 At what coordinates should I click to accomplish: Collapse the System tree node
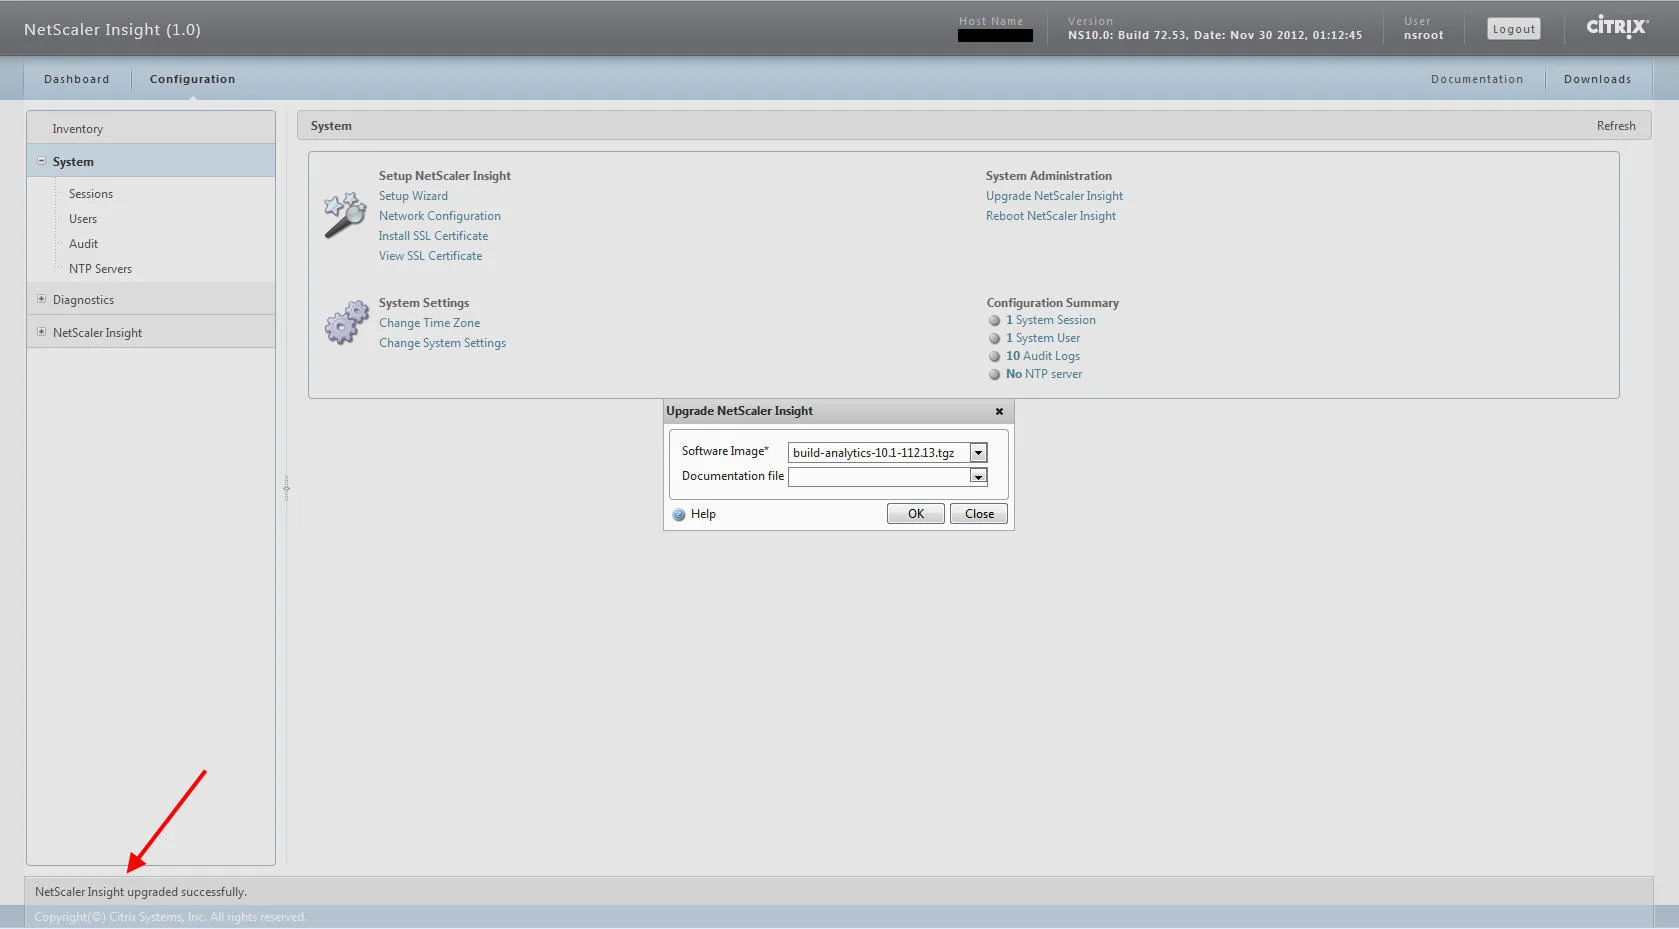[41, 161]
